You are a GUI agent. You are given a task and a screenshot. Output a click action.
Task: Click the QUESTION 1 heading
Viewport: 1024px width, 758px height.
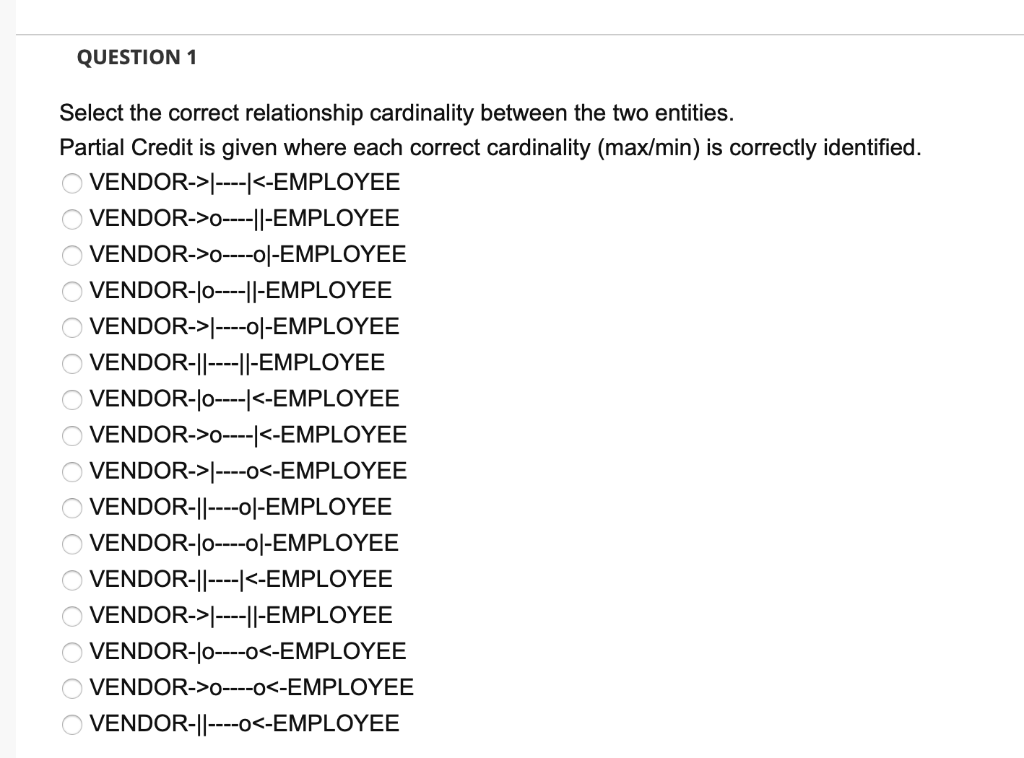click(138, 57)
